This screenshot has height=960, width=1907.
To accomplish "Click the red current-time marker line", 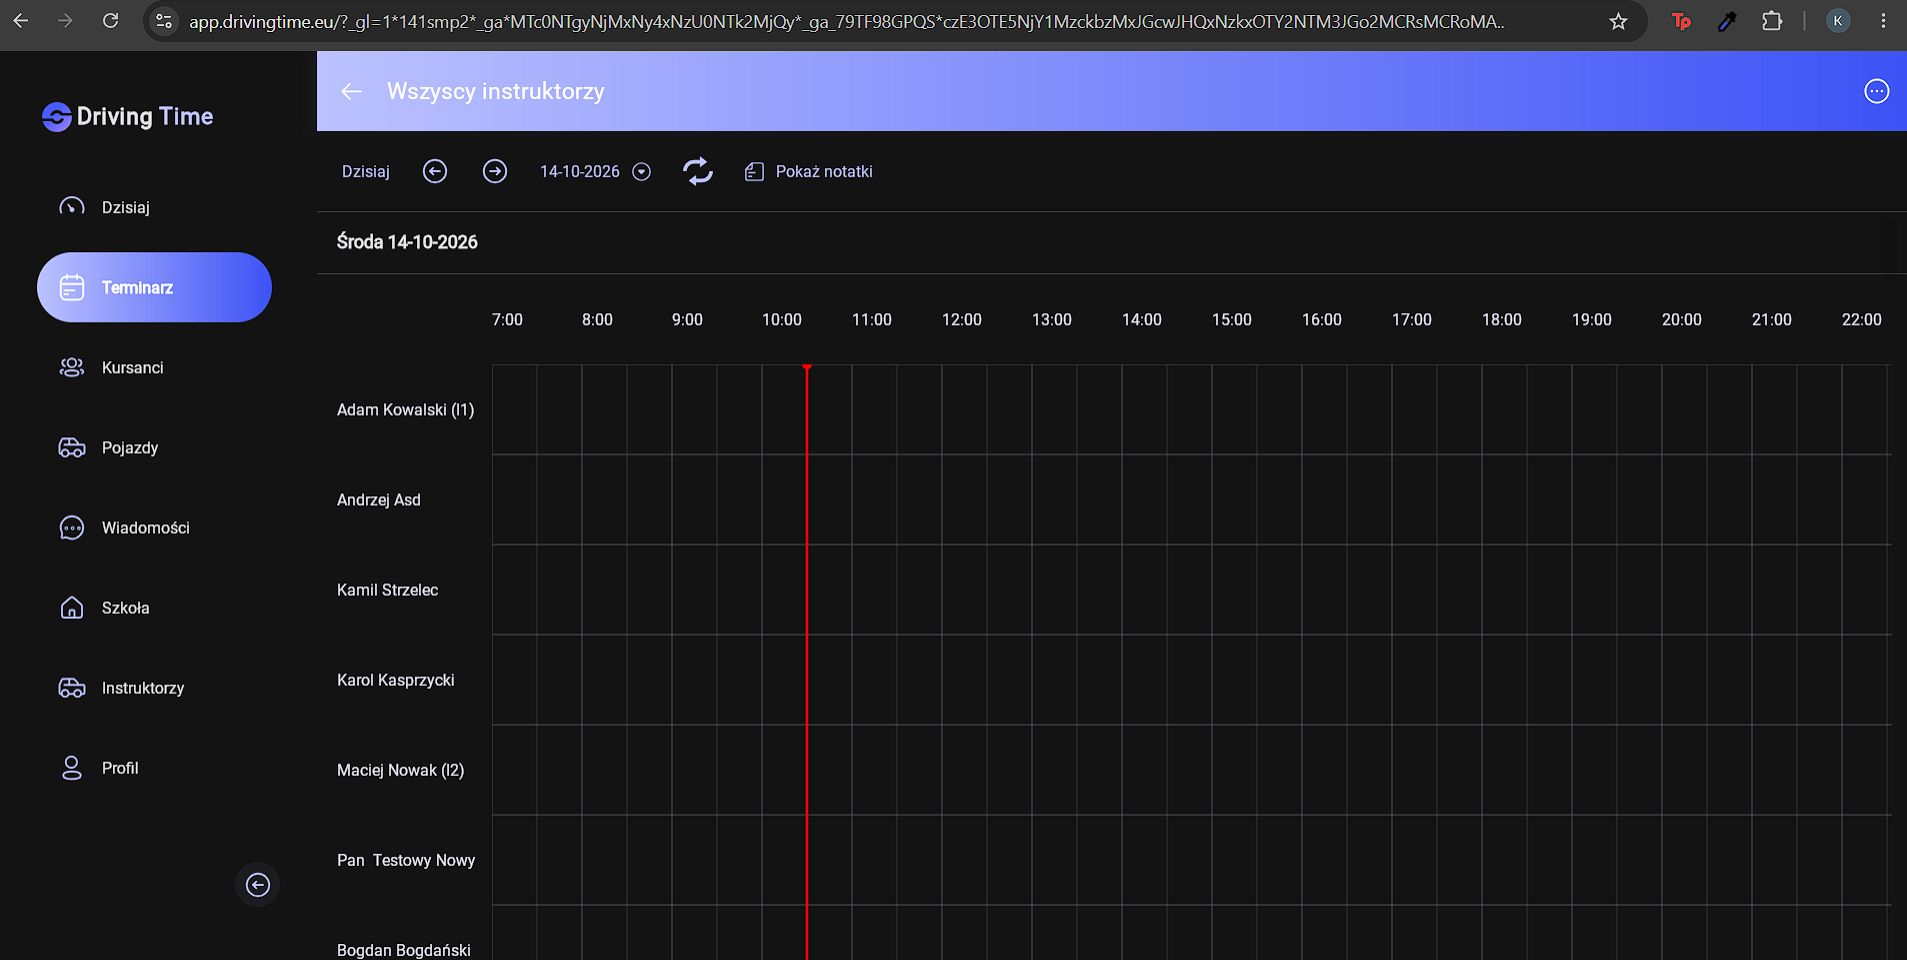I will pyautogui.click(x=807, y=662).
